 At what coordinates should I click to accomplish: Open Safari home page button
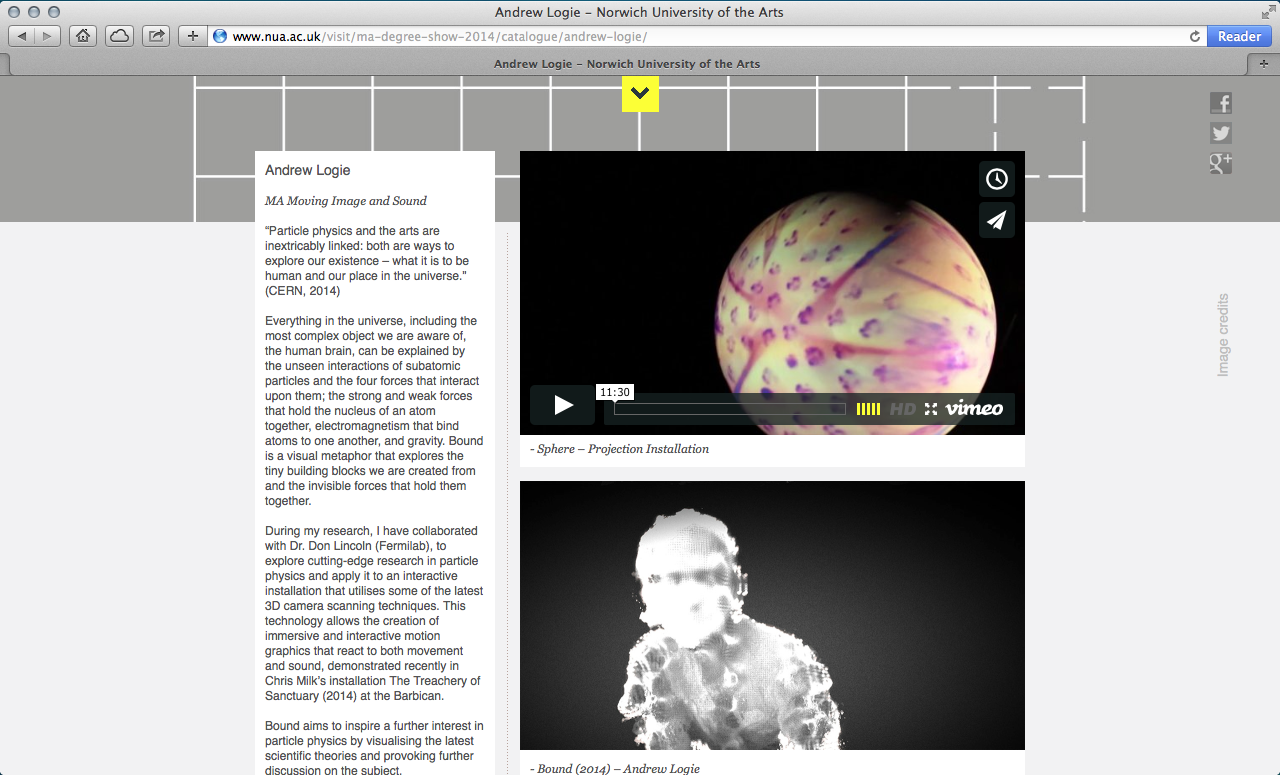point(83,36)
